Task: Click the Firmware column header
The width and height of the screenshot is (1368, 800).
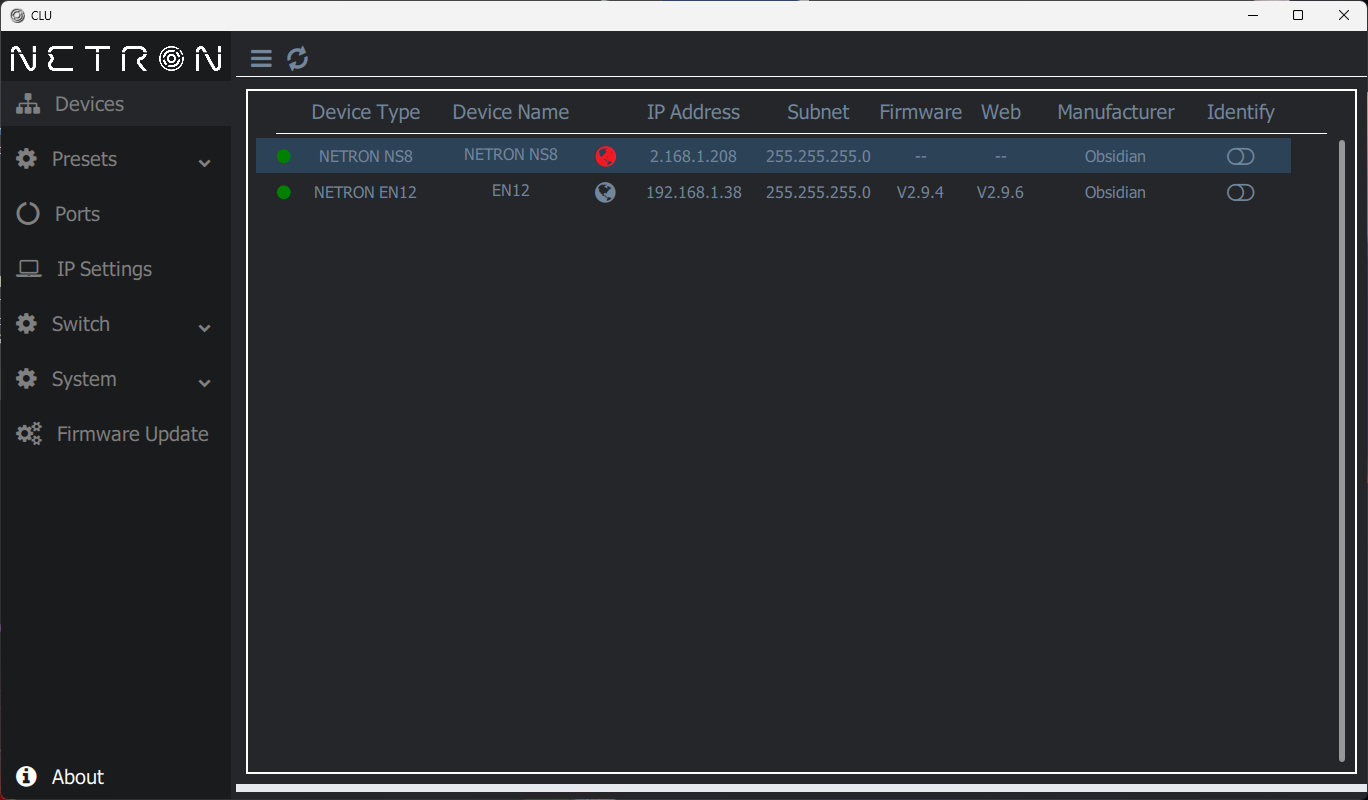Action: [x=921, y=112]
